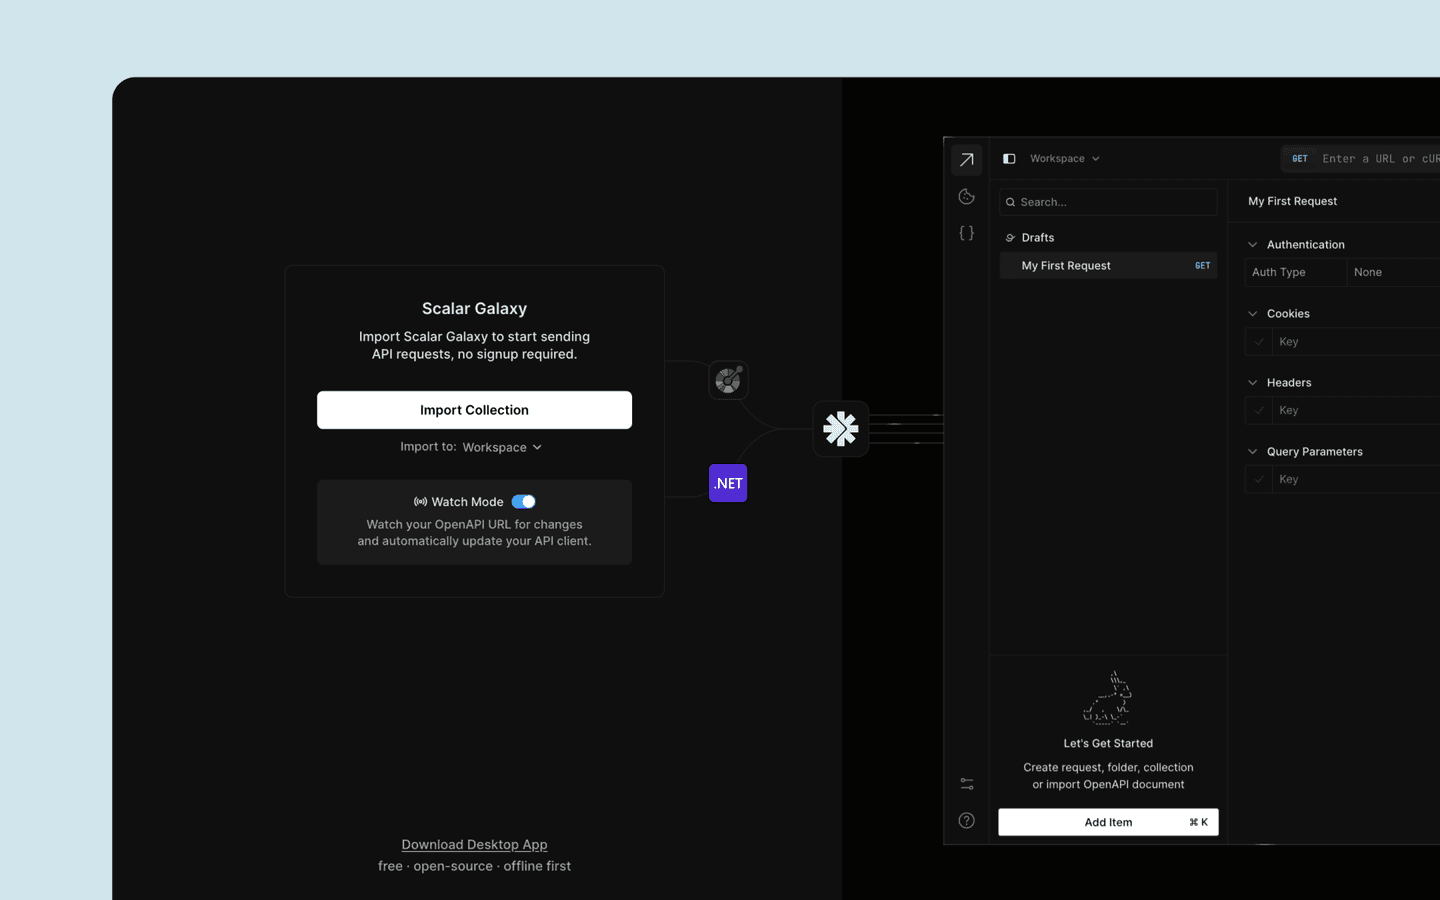Toggle the sidebar panel icon
This screenshot has width=1440, height=900.
tap(1009, 159)
